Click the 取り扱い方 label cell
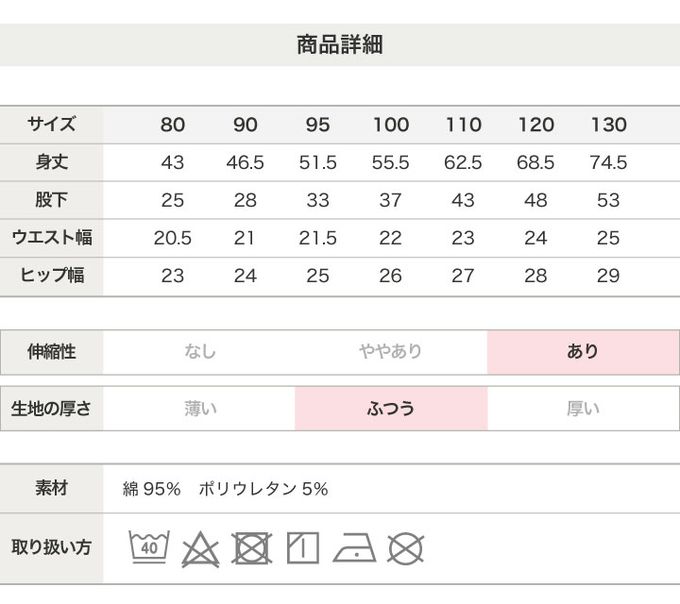Viewport: 680px width, 604px height. (x=51, y=547)
